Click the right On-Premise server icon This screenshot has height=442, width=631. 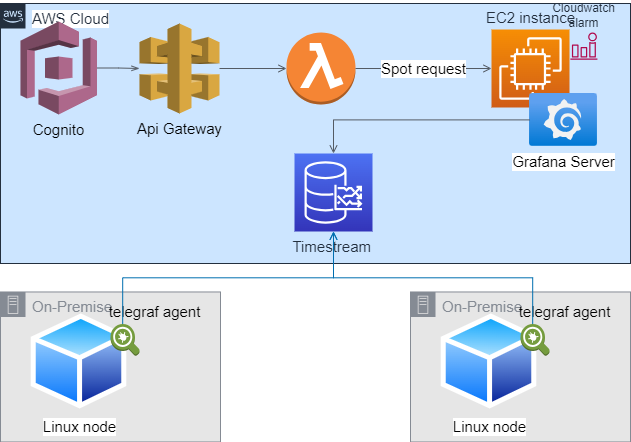[424, 306]
